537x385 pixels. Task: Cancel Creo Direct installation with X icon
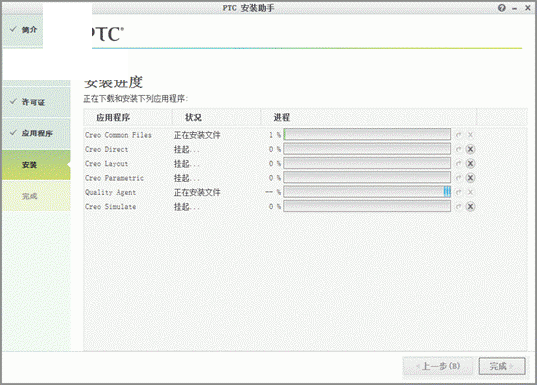(x=470, y=149)
